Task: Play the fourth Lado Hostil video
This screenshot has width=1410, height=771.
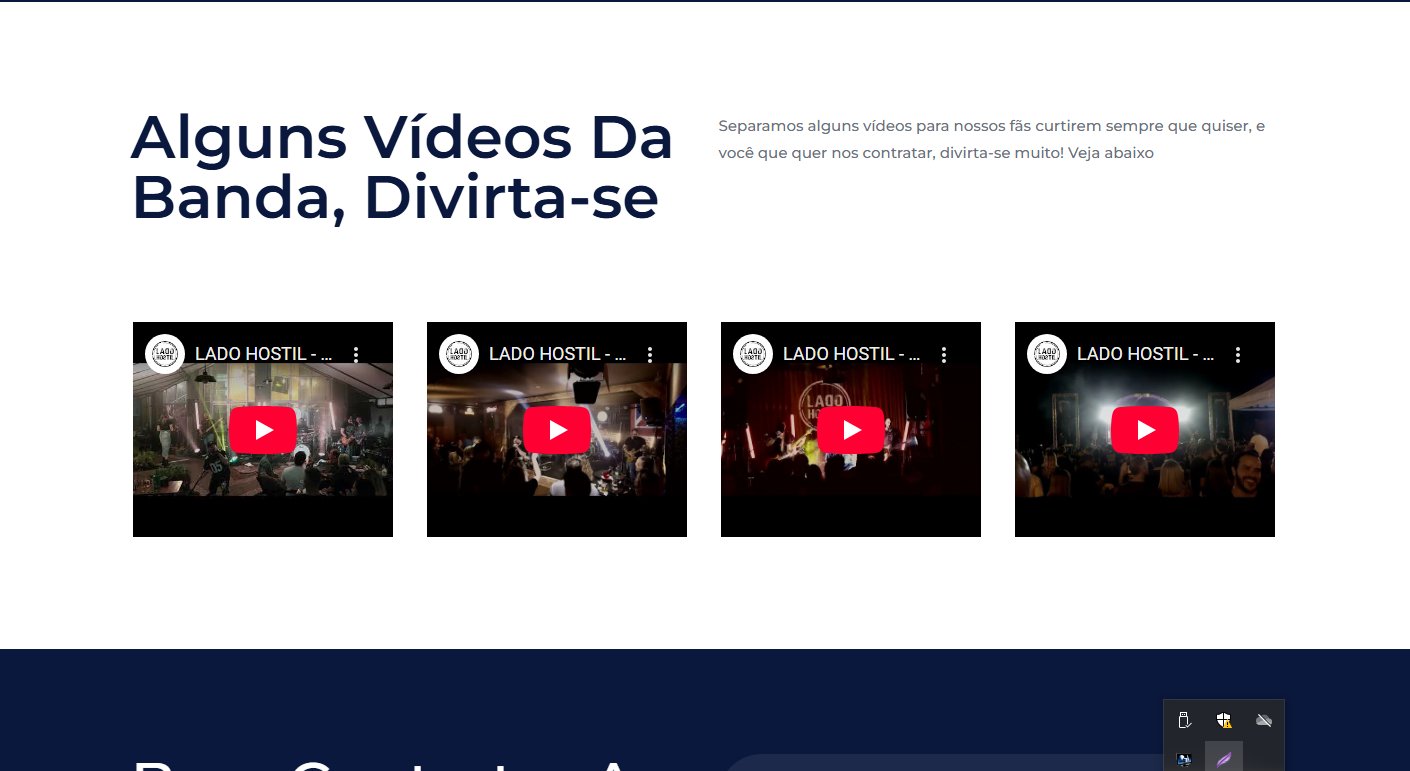Action: pyautogui.click(x=1145, y=430)
